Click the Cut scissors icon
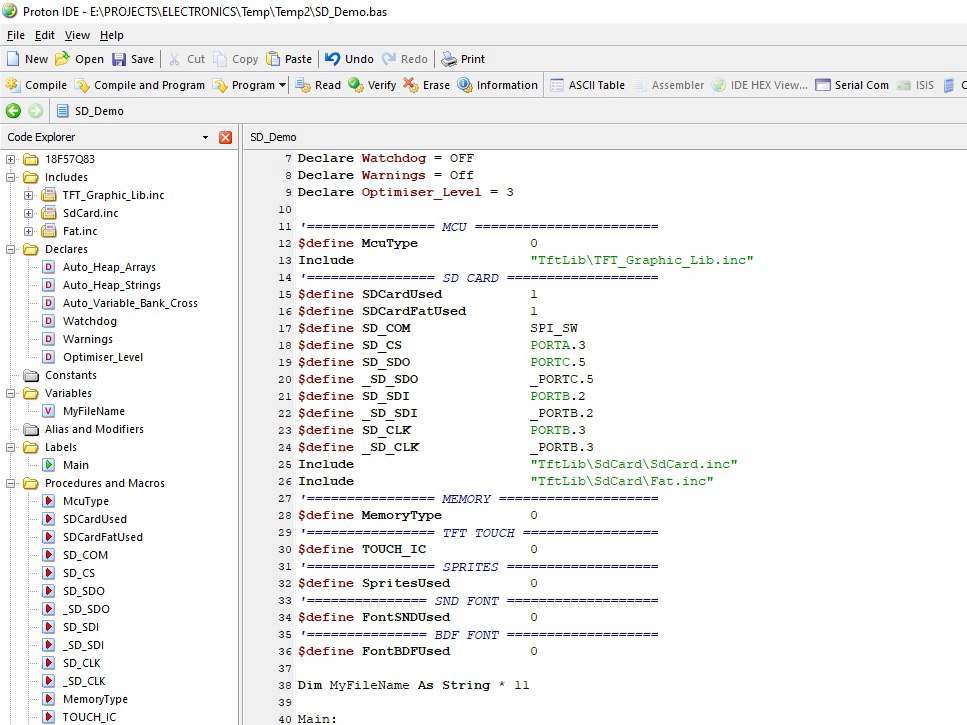Screen dimensions: 967x725 click(175, 59)
